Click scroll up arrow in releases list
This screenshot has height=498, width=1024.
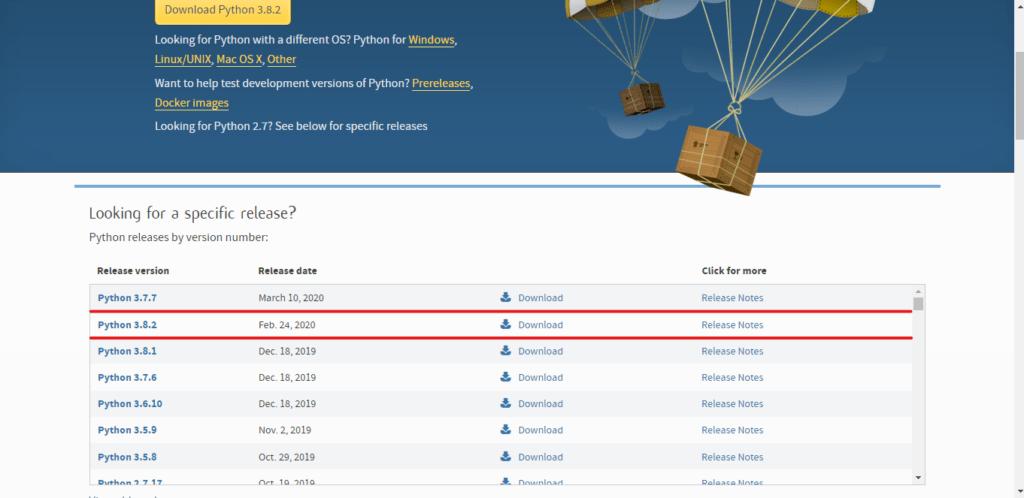918,291
